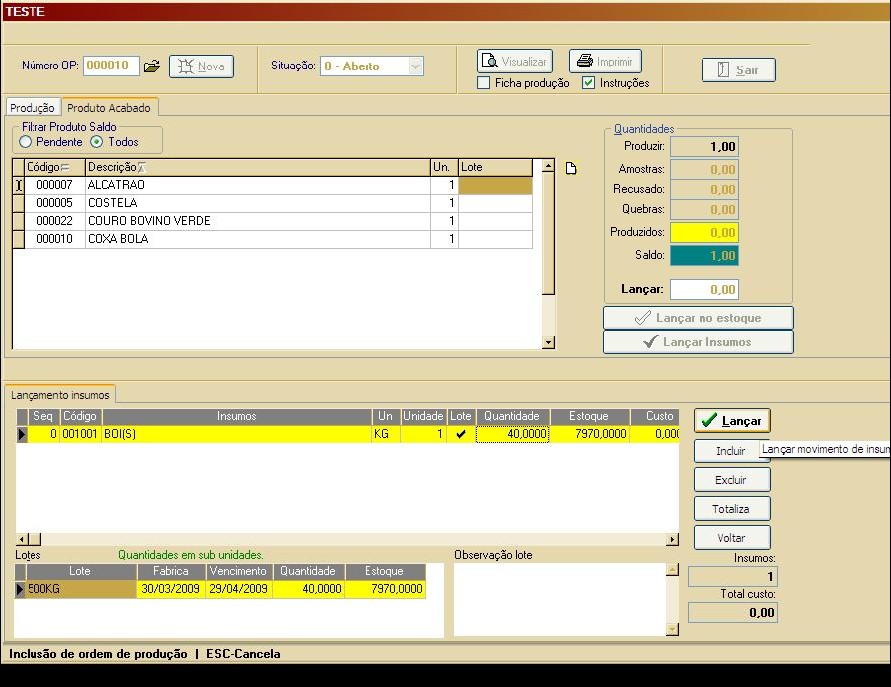Click the Insumos count field

coord(732,577)
